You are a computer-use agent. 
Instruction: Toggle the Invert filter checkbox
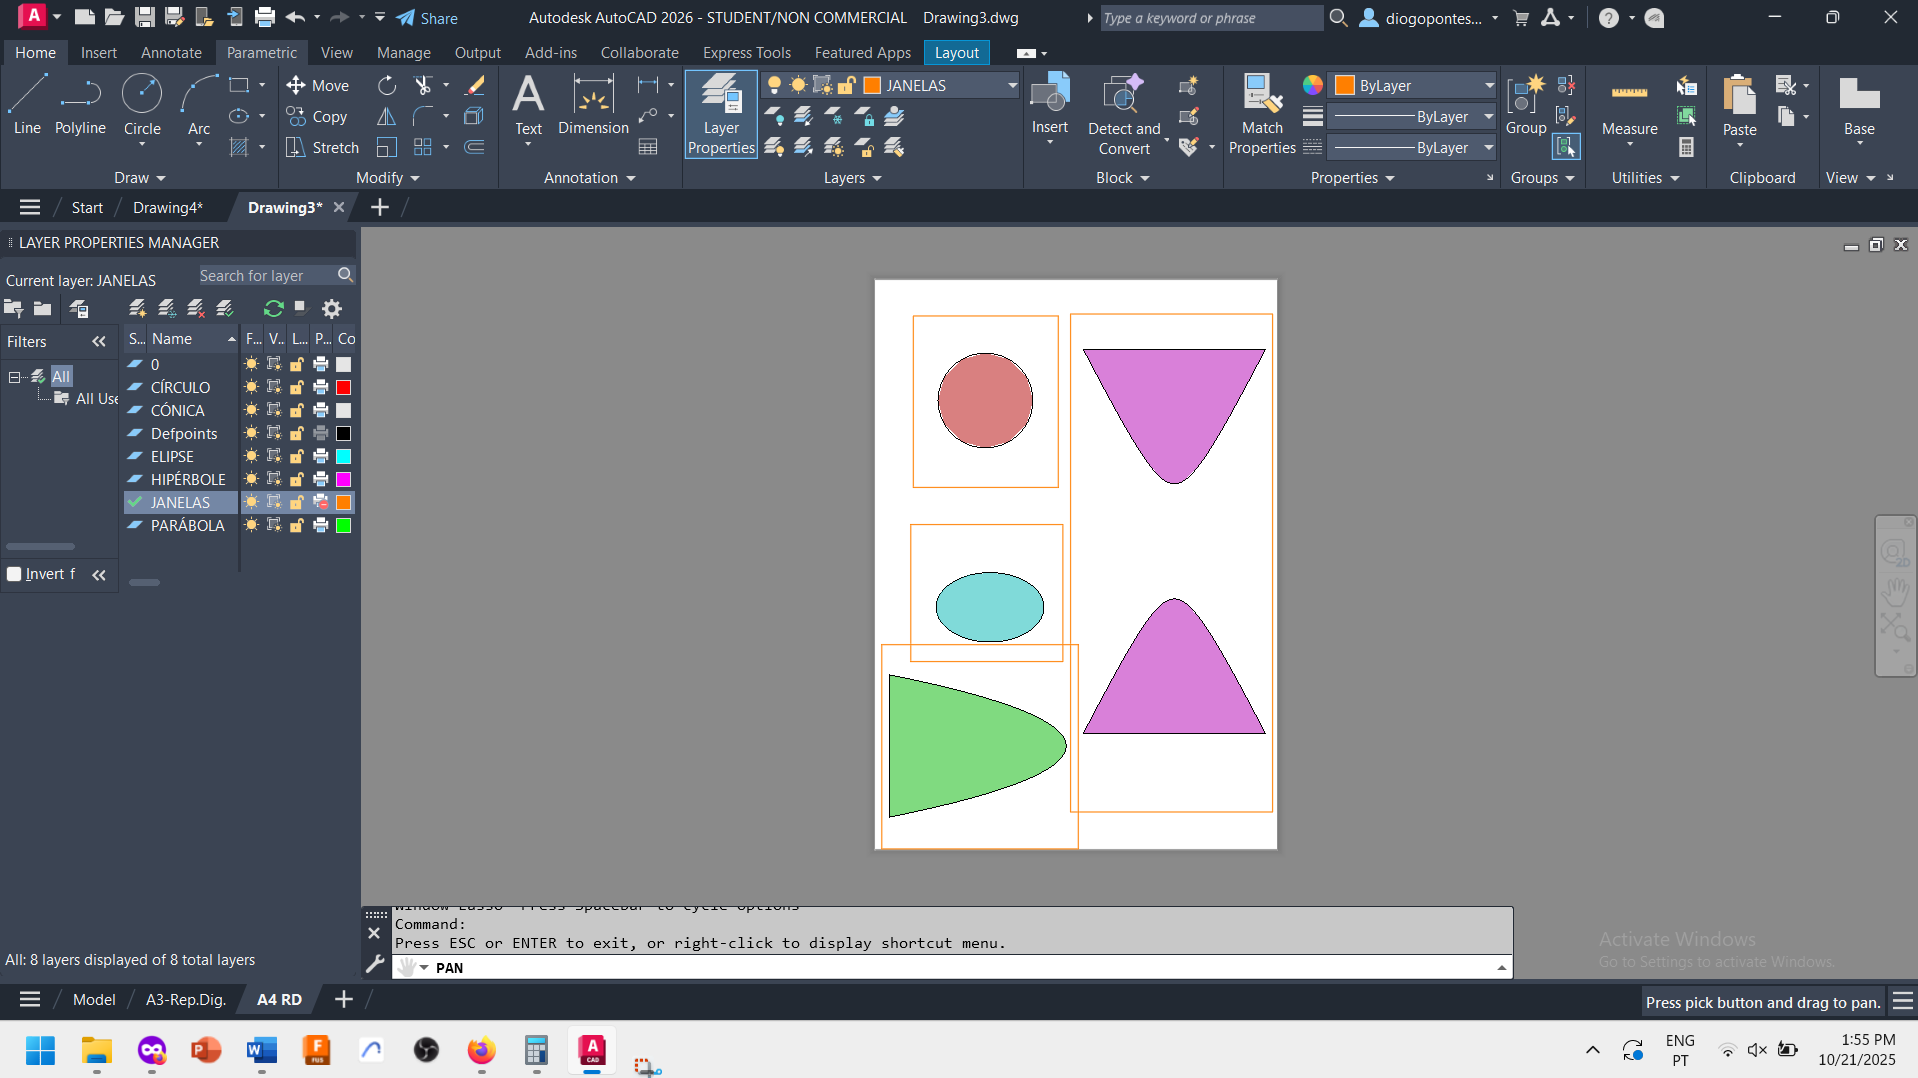pyautogui.click(x=15, y=574)
